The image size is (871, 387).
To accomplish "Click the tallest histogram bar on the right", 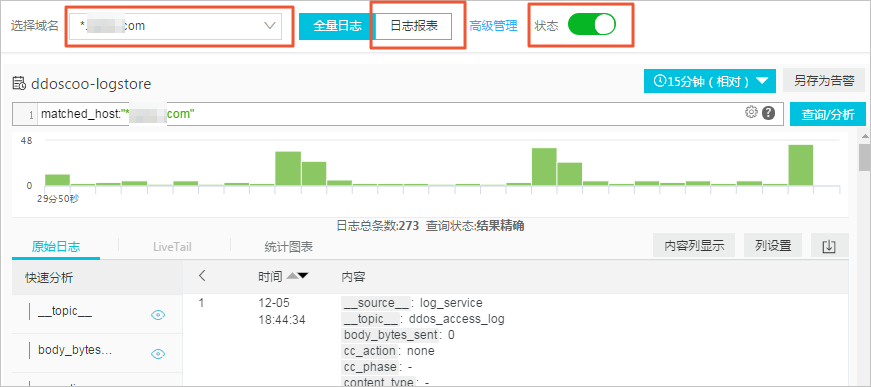I will (800, 165).
